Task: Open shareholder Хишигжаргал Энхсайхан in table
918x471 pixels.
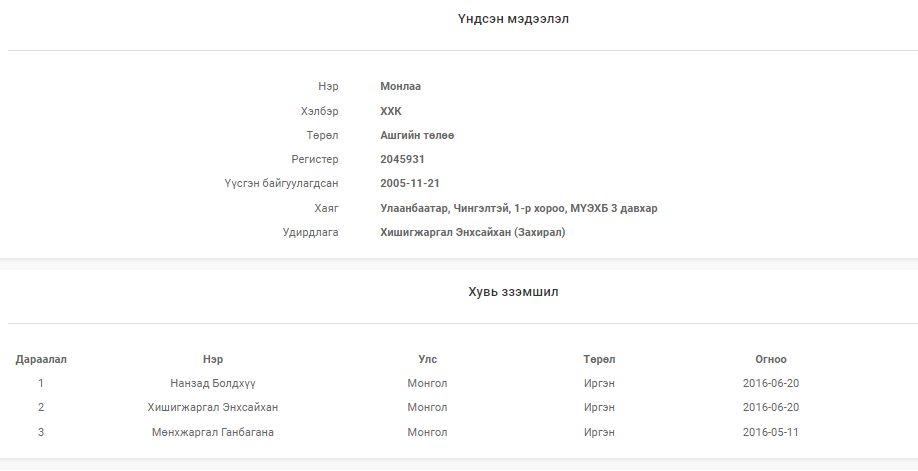Action: click(213, 407)
